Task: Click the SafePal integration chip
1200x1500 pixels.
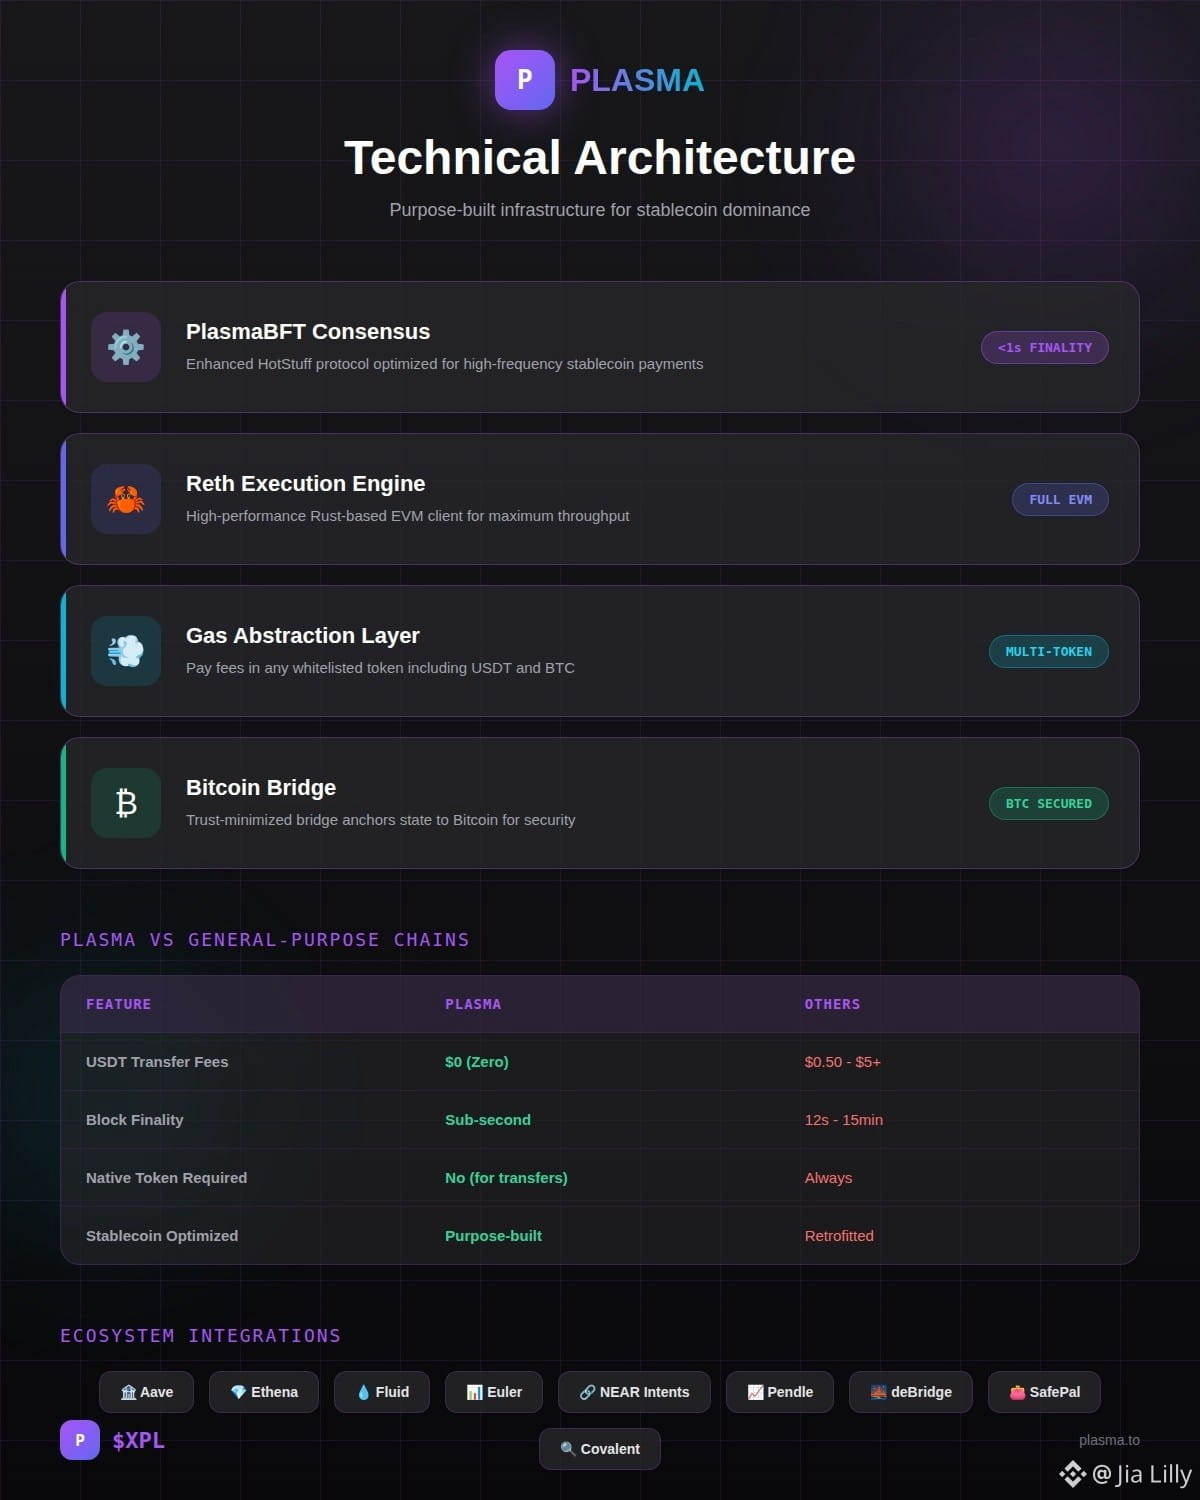Action: click(x=1044, y=1392)
